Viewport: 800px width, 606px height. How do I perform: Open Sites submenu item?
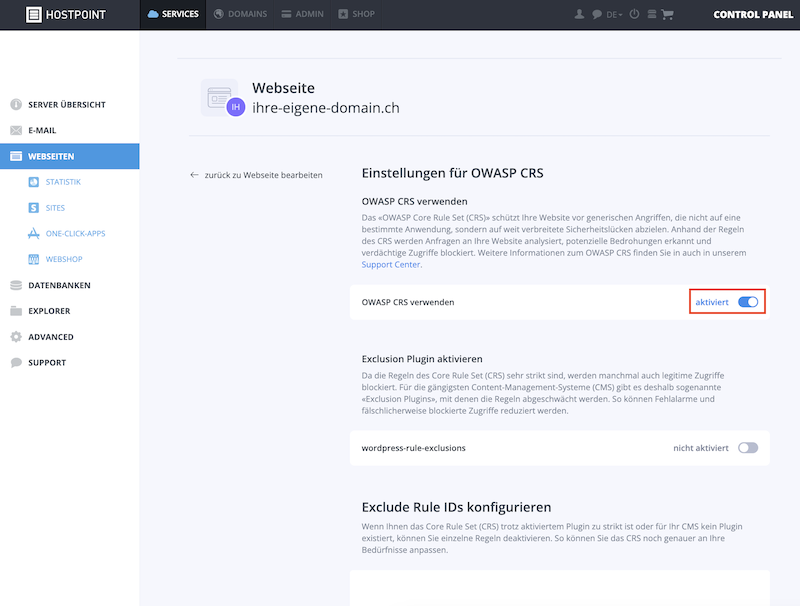pos(55,208)
